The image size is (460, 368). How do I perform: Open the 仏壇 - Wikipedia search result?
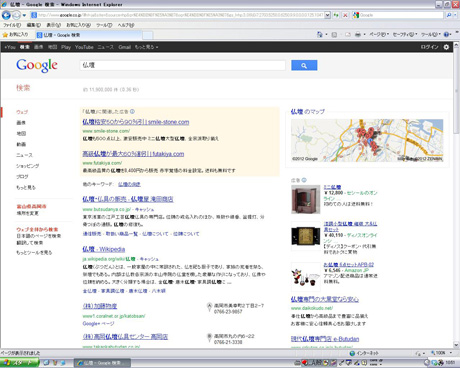click(x=104, y=249)
